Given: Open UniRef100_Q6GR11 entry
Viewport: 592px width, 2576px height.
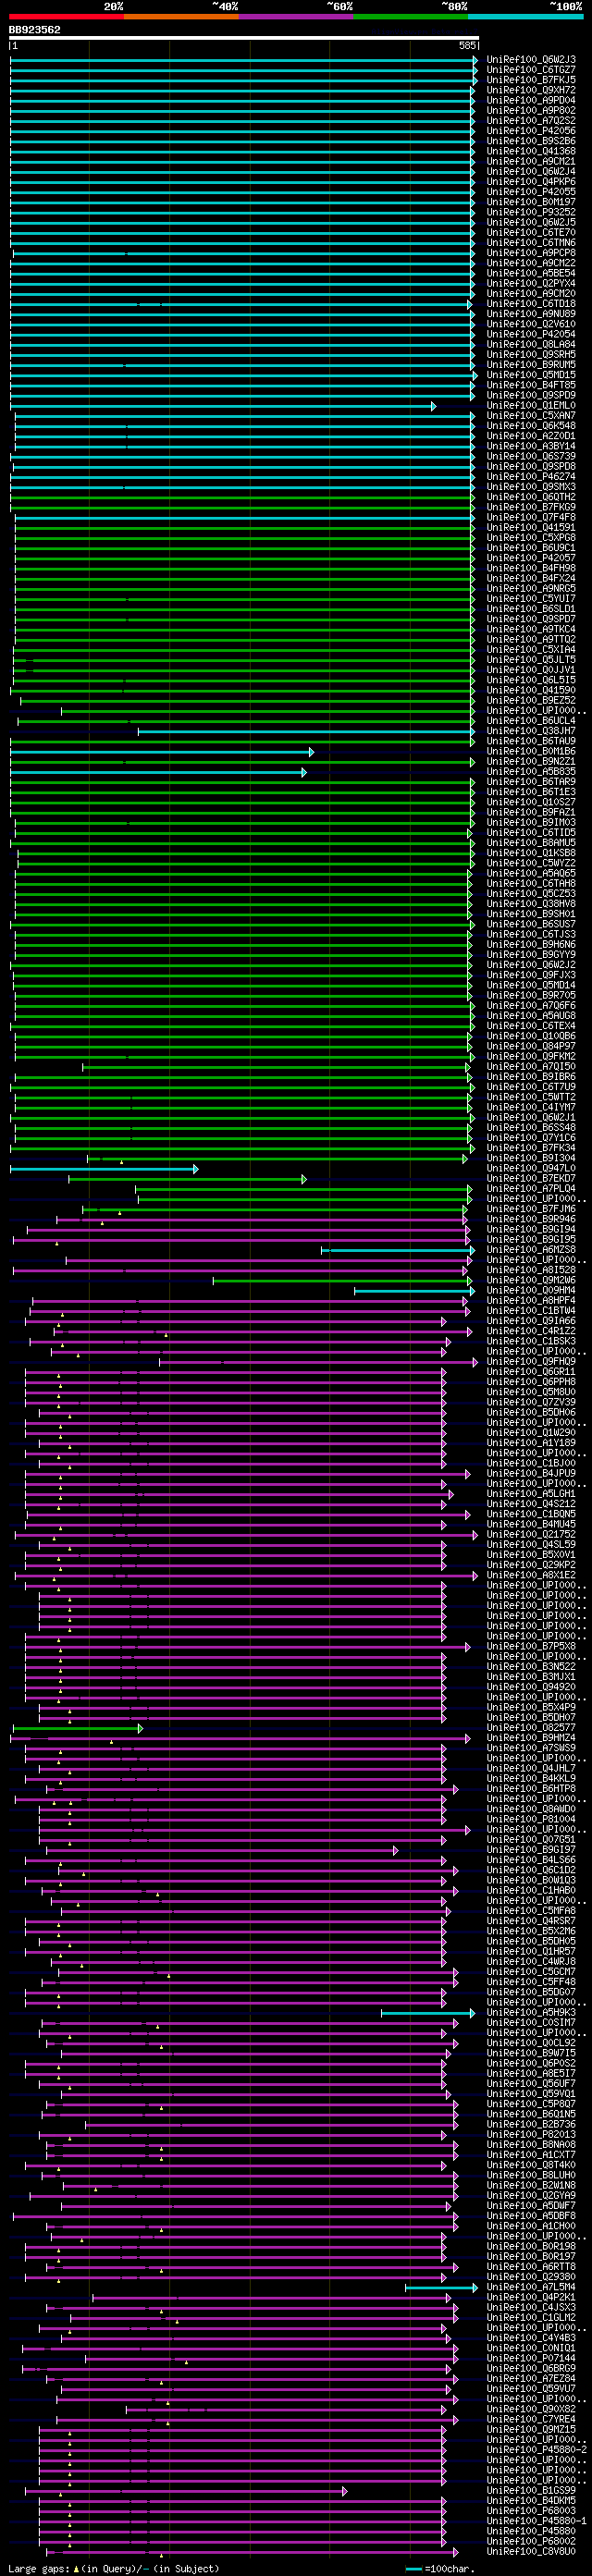Looking at the screenshot, I should [531, 1372].
